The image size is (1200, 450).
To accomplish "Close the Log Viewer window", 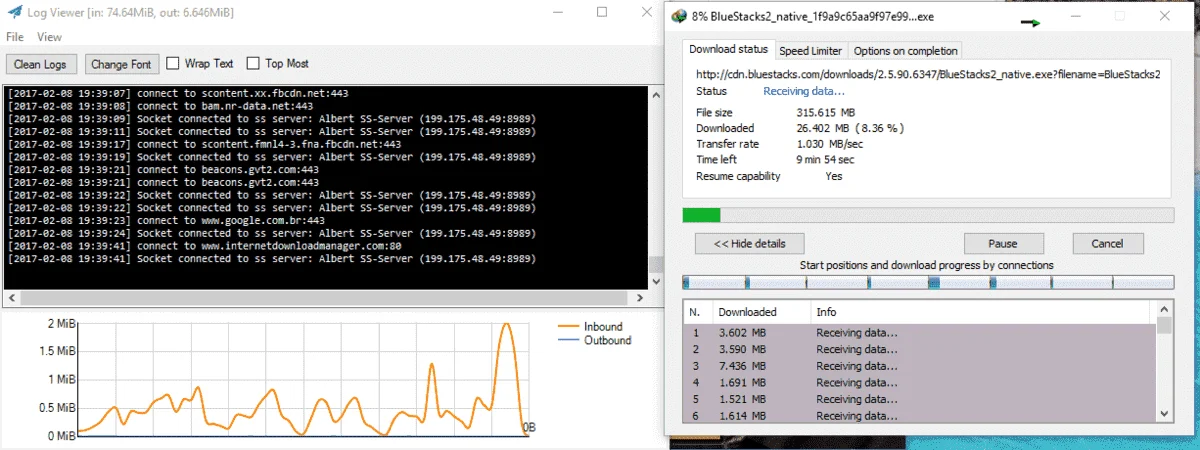I will pos(647,13).
